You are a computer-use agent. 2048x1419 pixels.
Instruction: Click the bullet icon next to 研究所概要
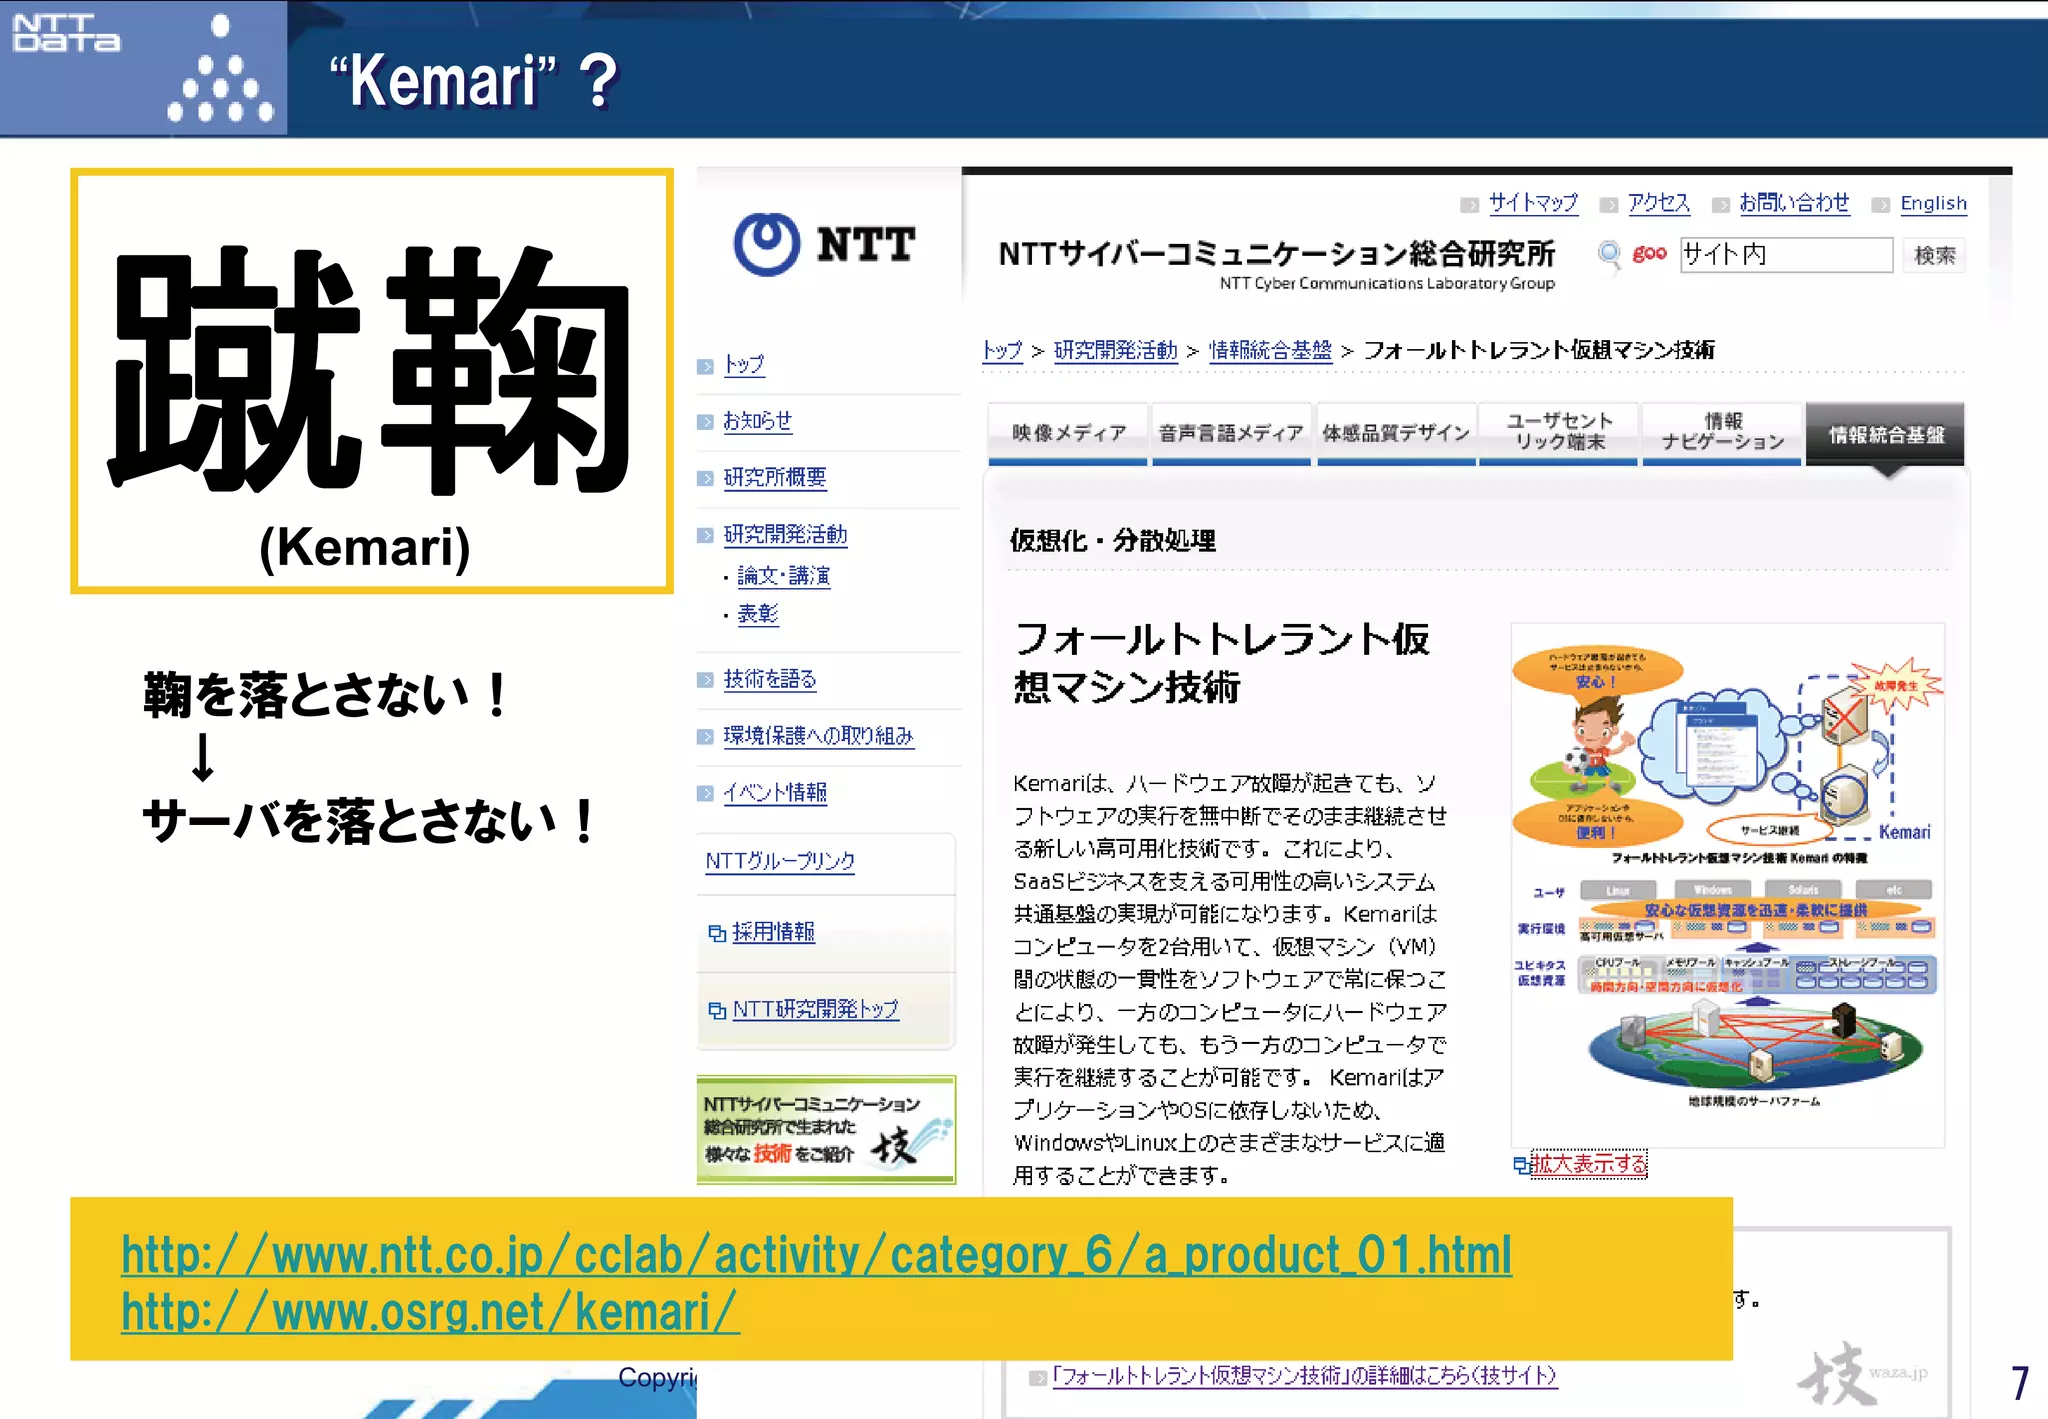705,479
